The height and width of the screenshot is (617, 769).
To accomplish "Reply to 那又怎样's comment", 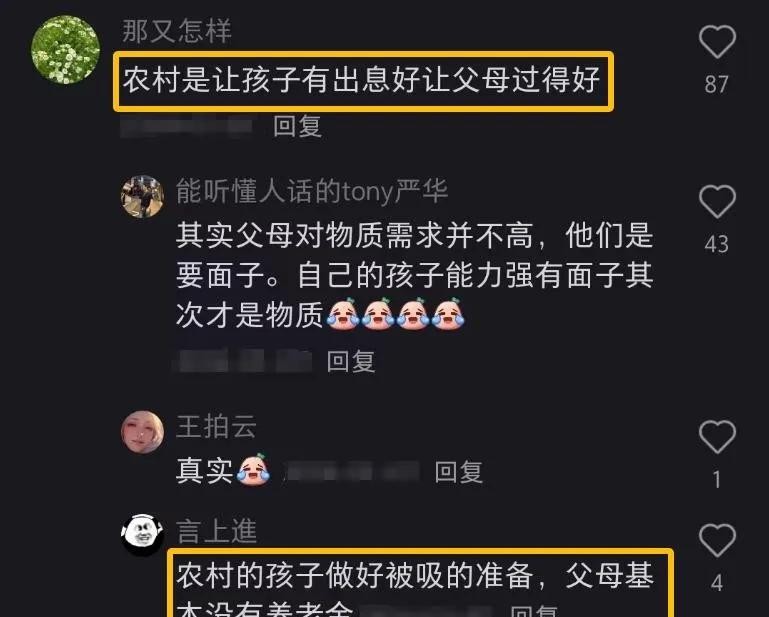I will [x=297, y=126].
